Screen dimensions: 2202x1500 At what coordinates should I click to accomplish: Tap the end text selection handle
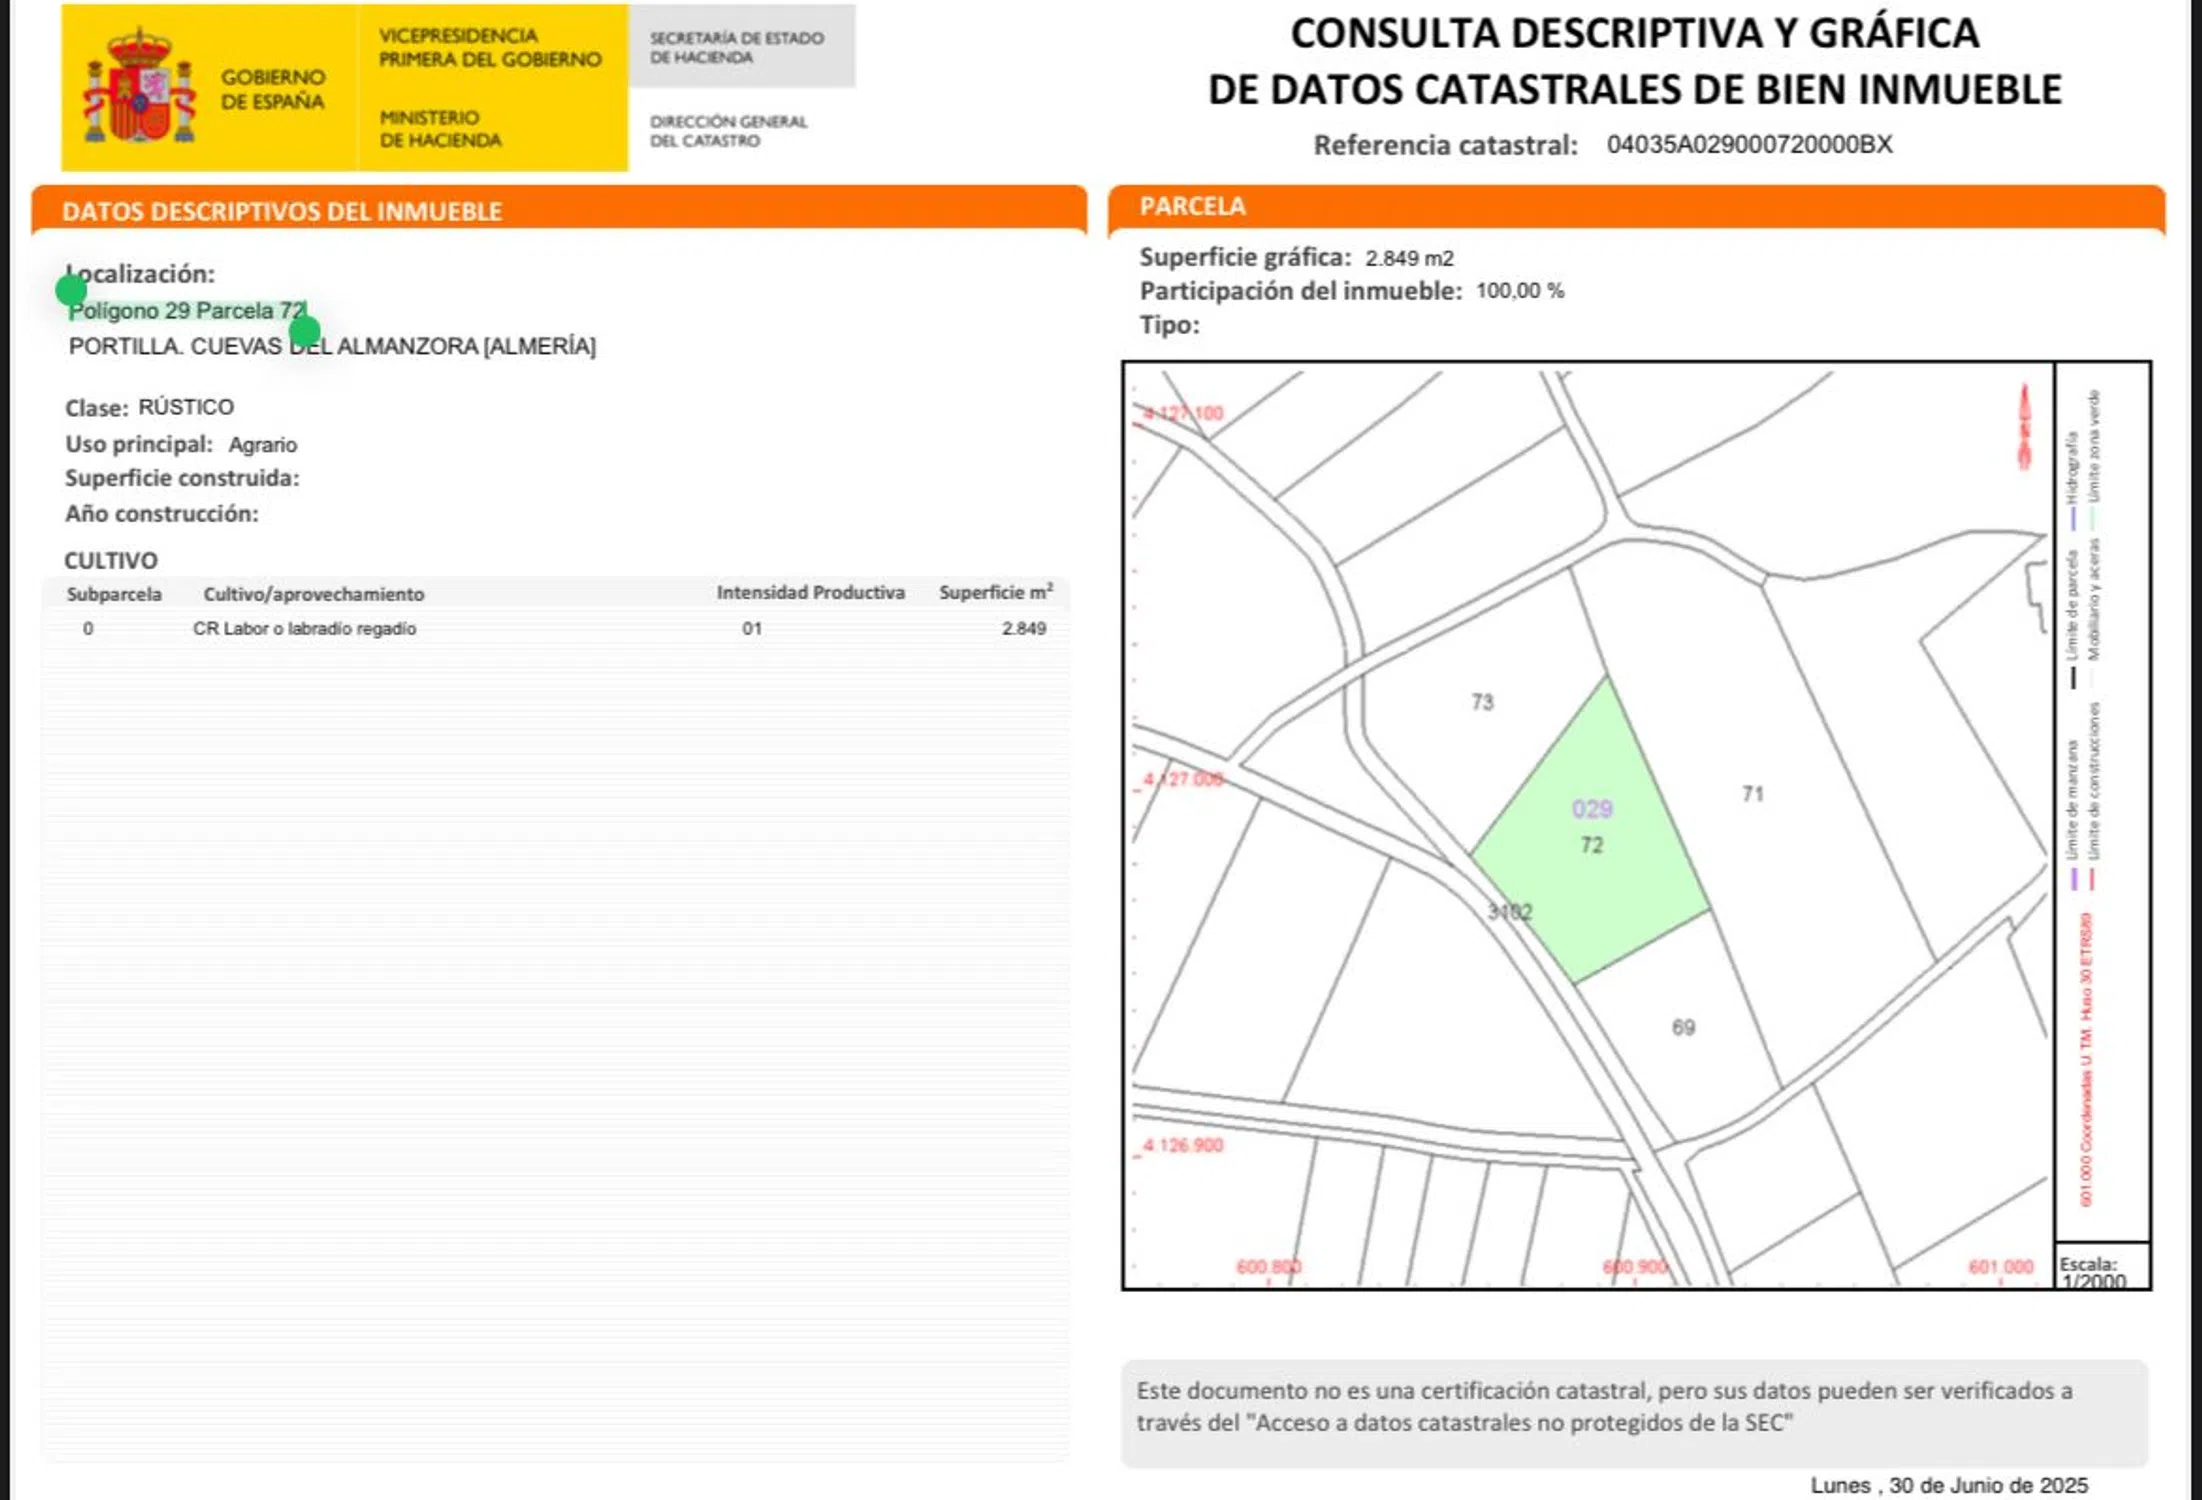pos(304,331)
